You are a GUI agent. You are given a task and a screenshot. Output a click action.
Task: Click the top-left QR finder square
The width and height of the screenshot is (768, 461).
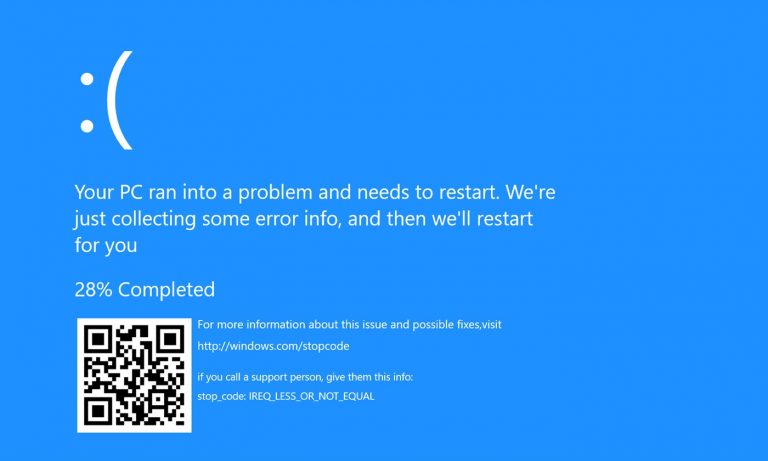(98, 339)
